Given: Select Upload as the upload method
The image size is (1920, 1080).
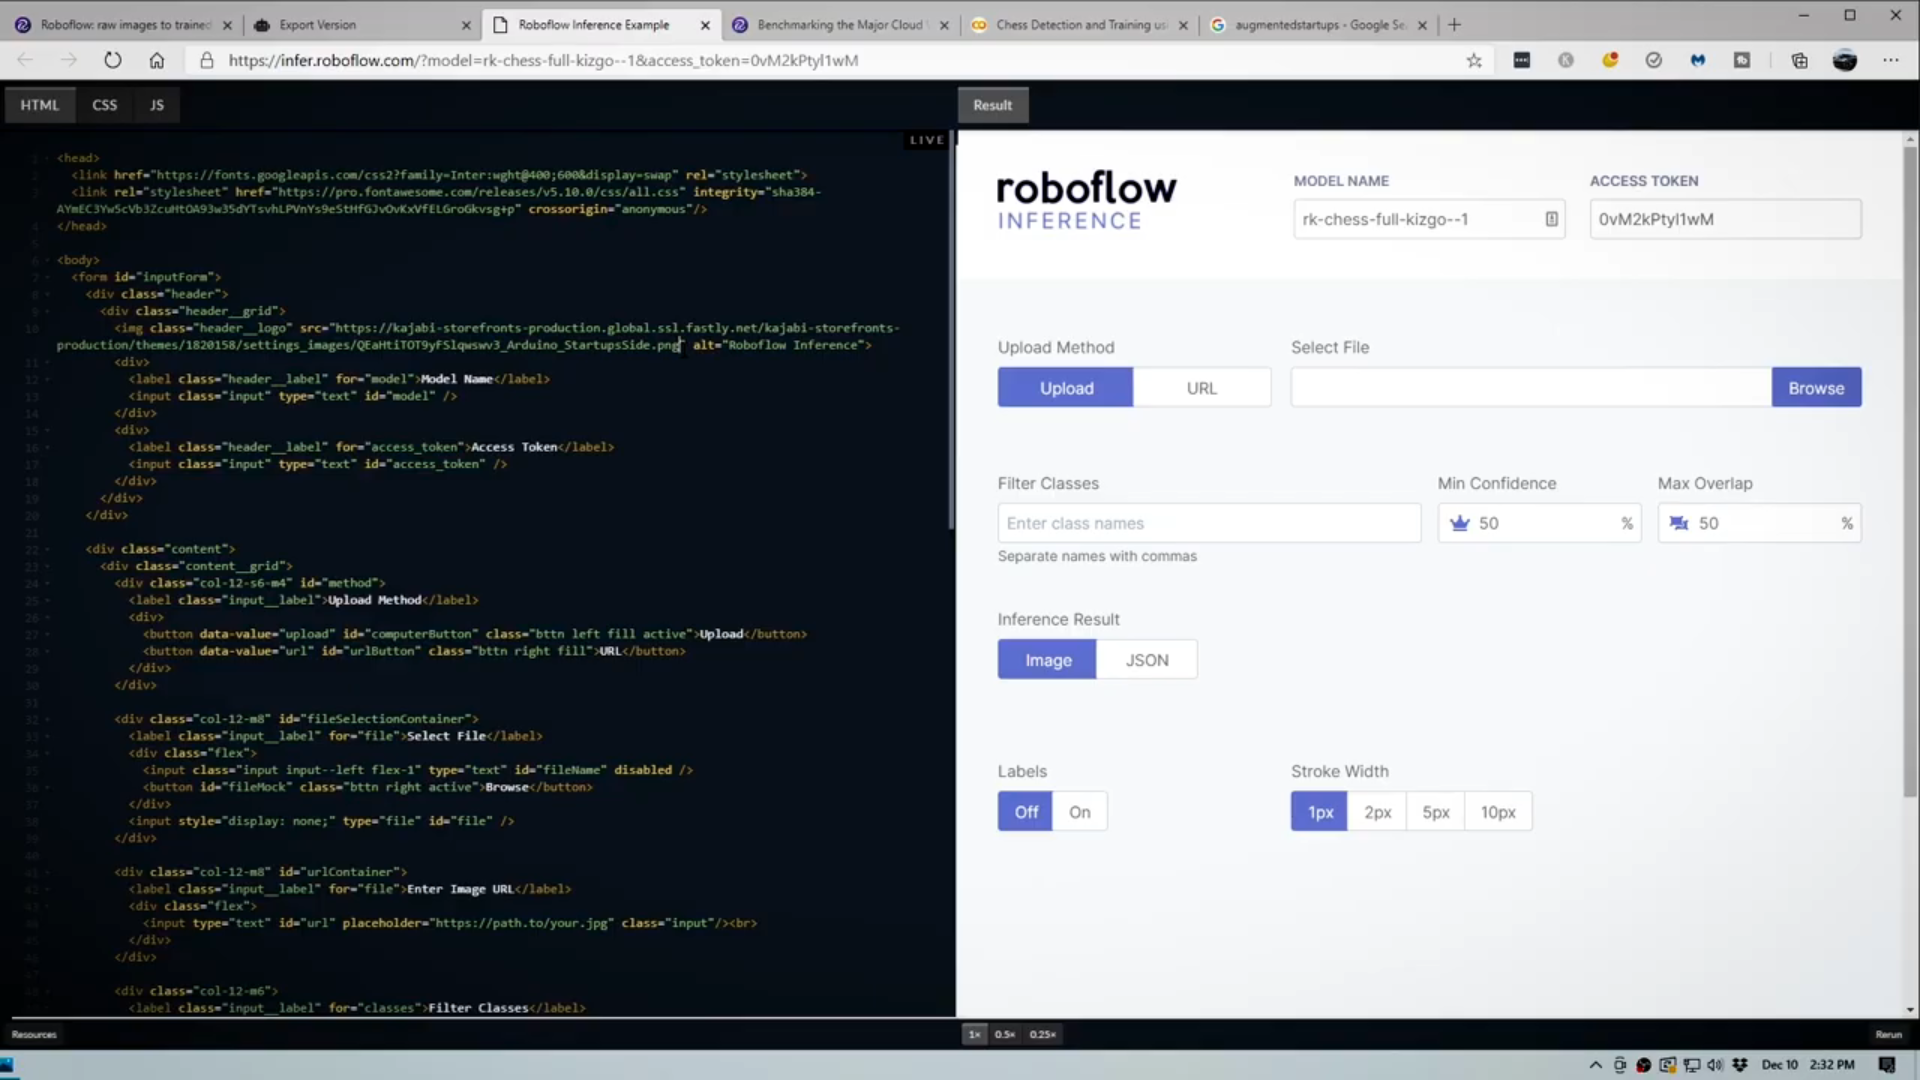Looking at the screenshot, I should click(x=1066, y=388).
